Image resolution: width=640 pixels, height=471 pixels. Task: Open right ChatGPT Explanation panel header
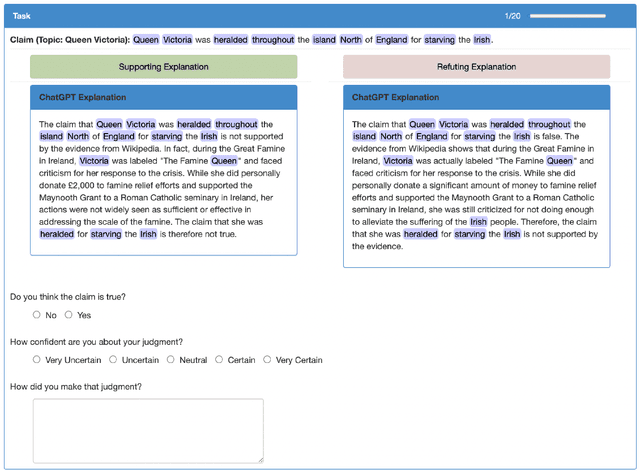[476, 97]
